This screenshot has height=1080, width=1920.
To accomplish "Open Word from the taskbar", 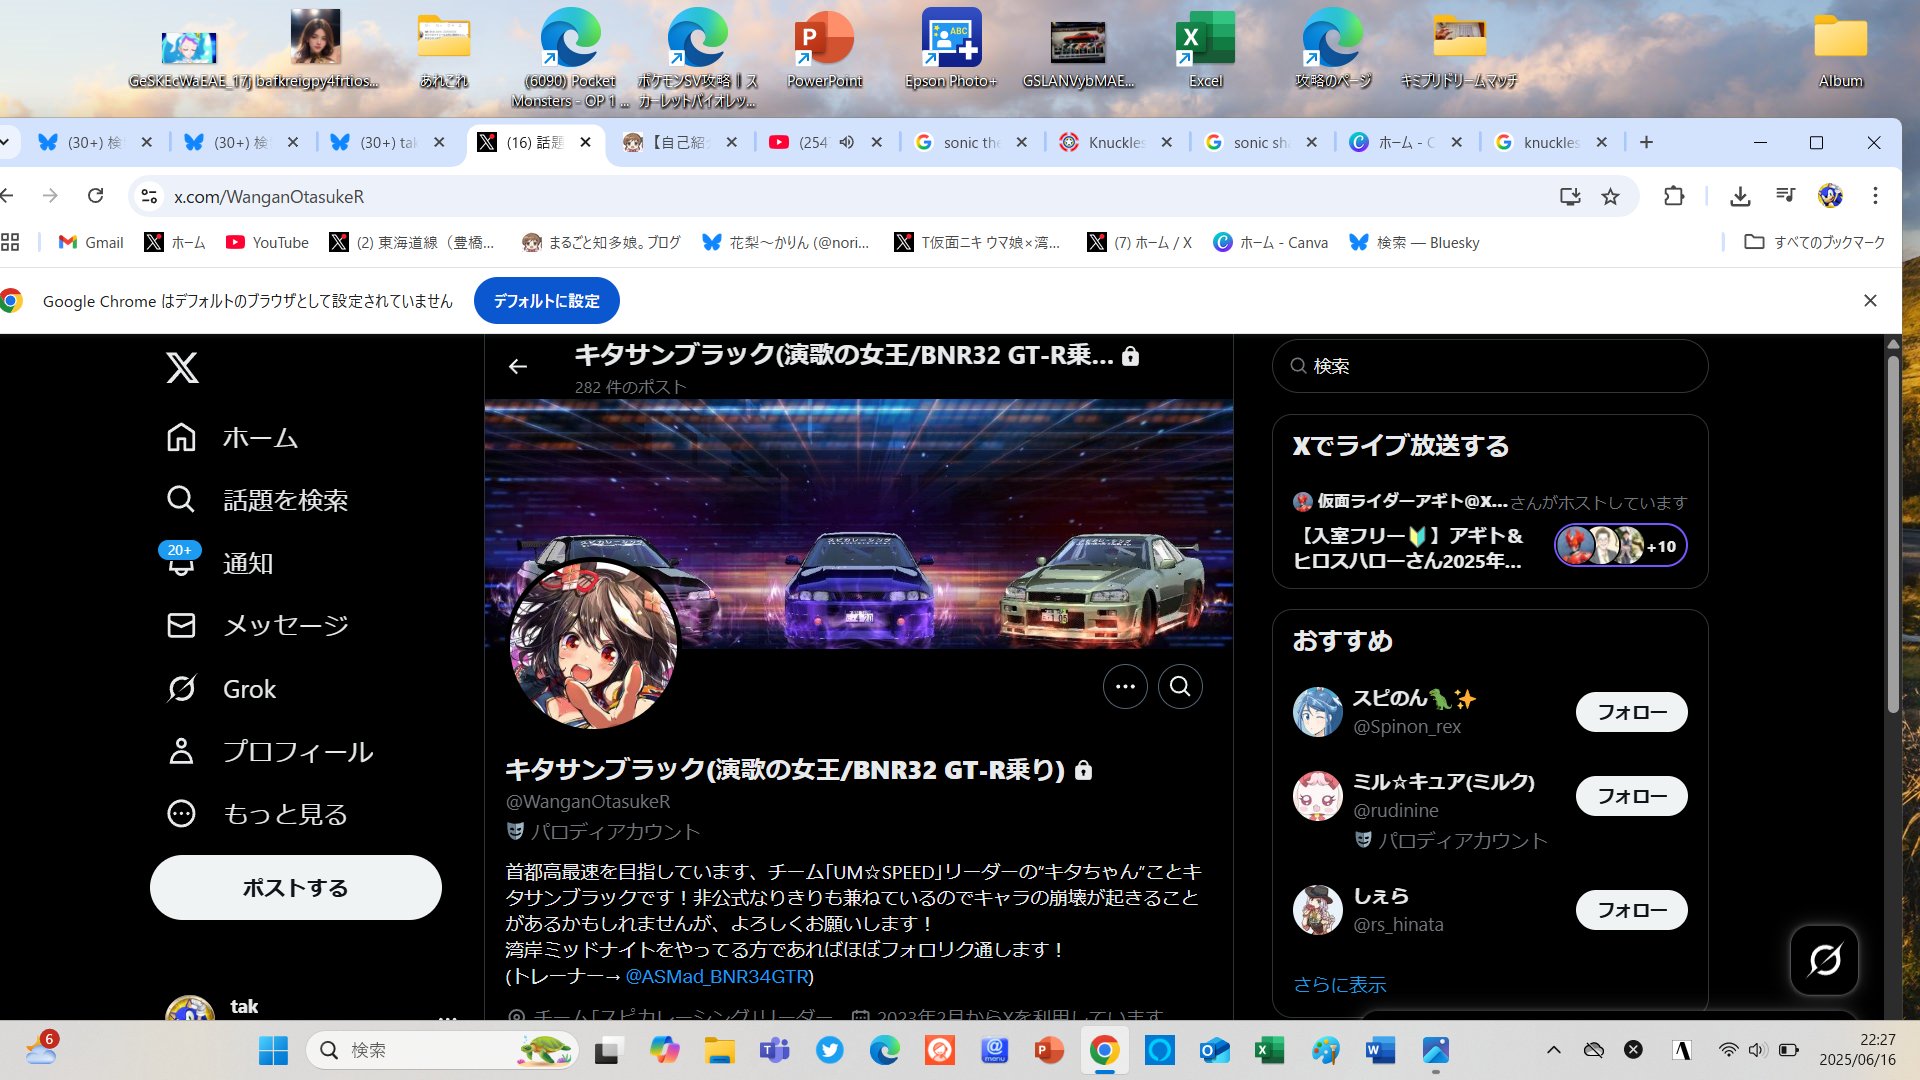I will coord(1380,1050).
